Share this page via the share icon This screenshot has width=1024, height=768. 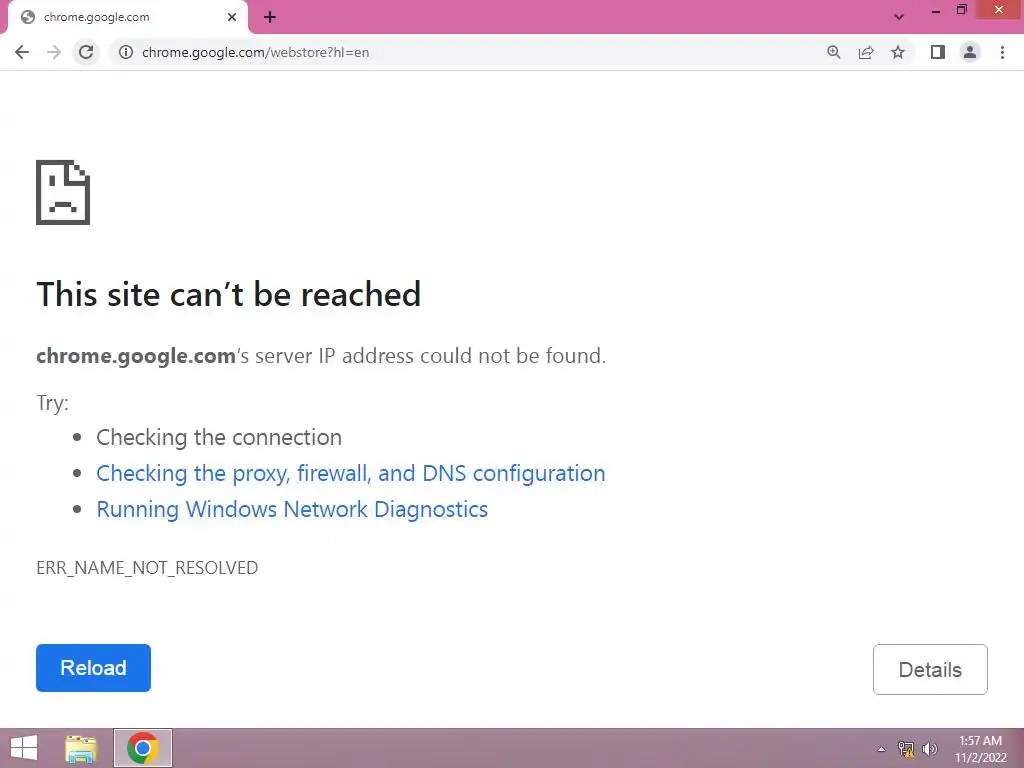coord(866,52)
